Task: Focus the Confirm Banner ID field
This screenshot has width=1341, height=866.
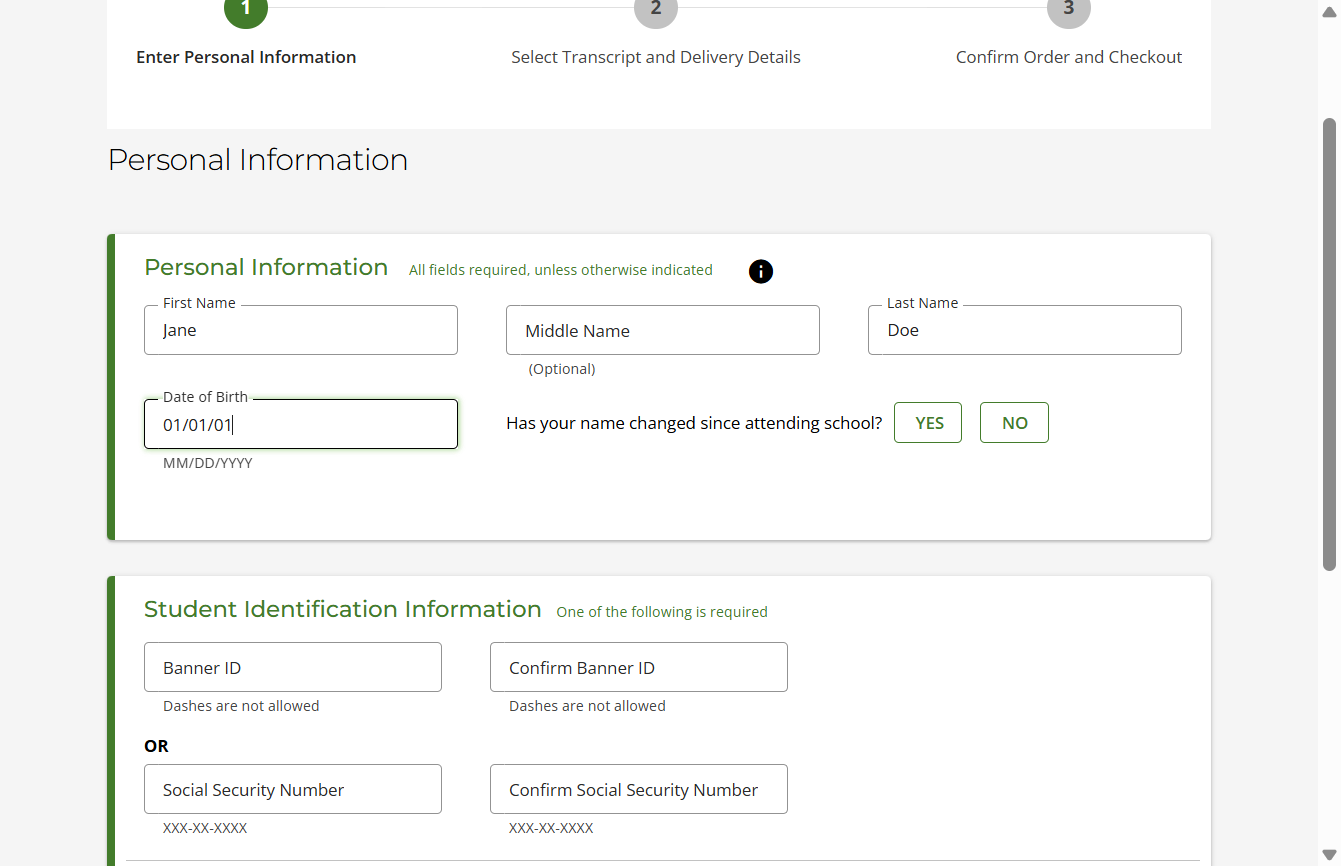Action: coord(639,667)
